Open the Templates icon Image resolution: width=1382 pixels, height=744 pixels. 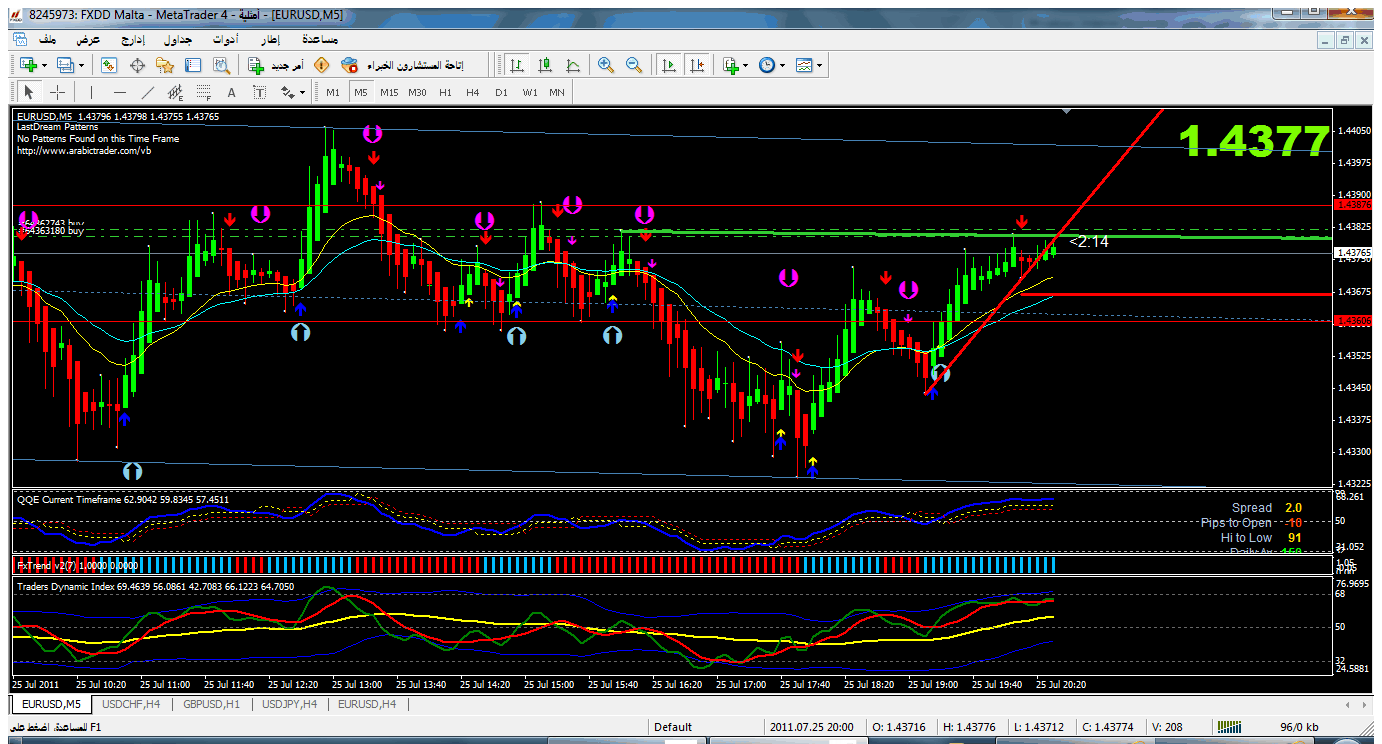(x=804, y=65)
